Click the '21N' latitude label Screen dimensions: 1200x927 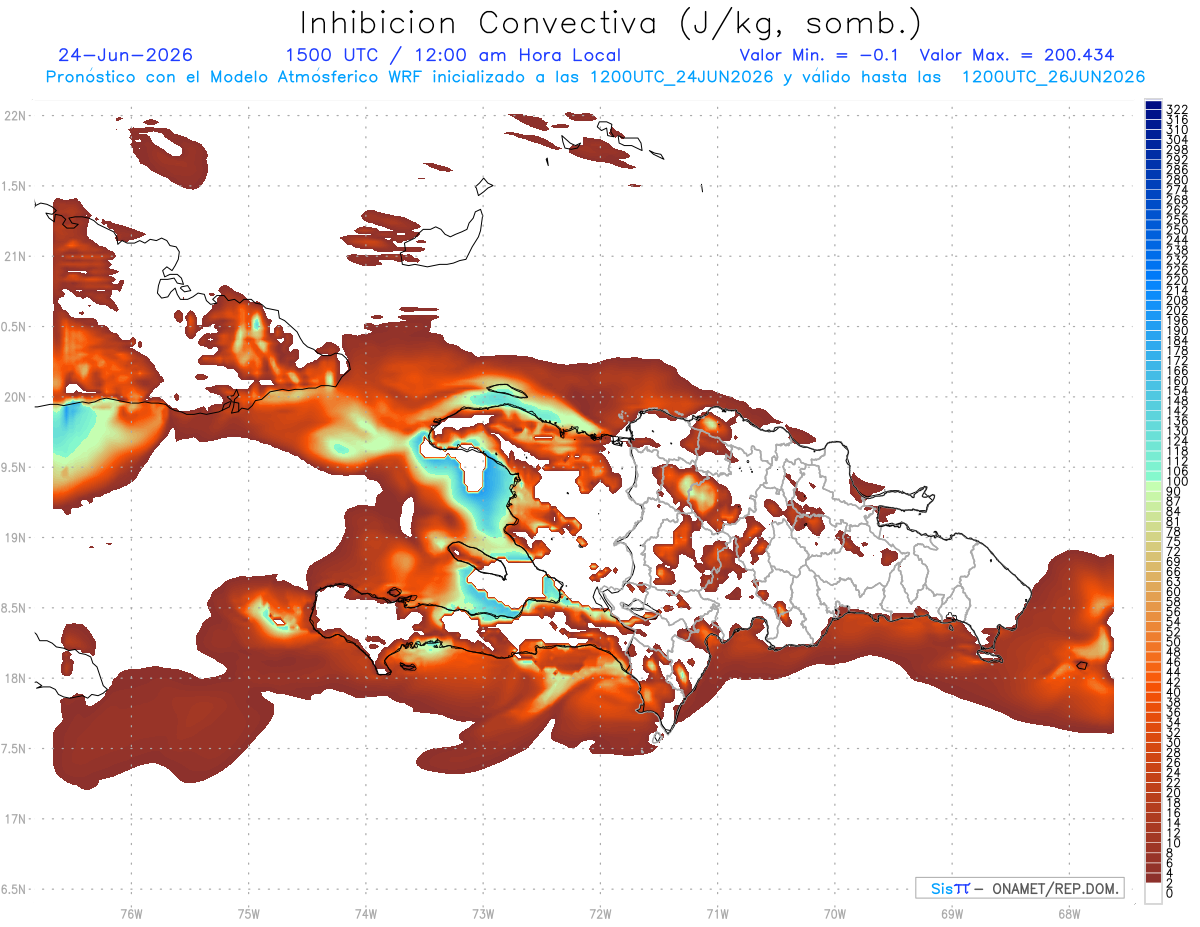15,257
